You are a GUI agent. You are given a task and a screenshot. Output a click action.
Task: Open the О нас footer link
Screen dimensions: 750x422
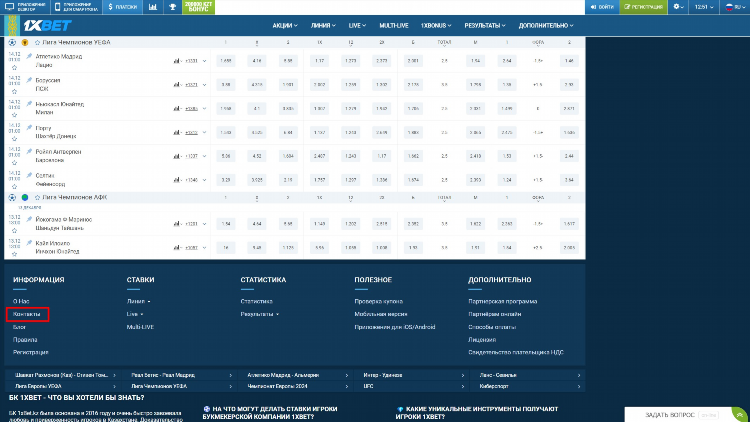click(21, 301)
